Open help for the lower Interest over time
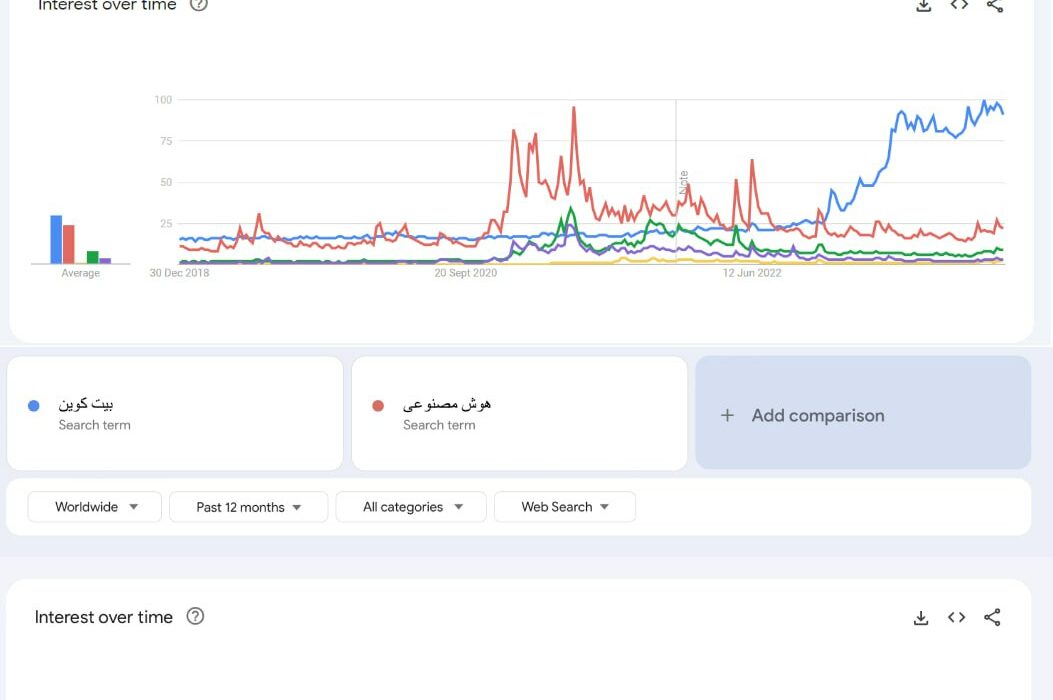The image size is (1053, 700). tap(195, 616)
